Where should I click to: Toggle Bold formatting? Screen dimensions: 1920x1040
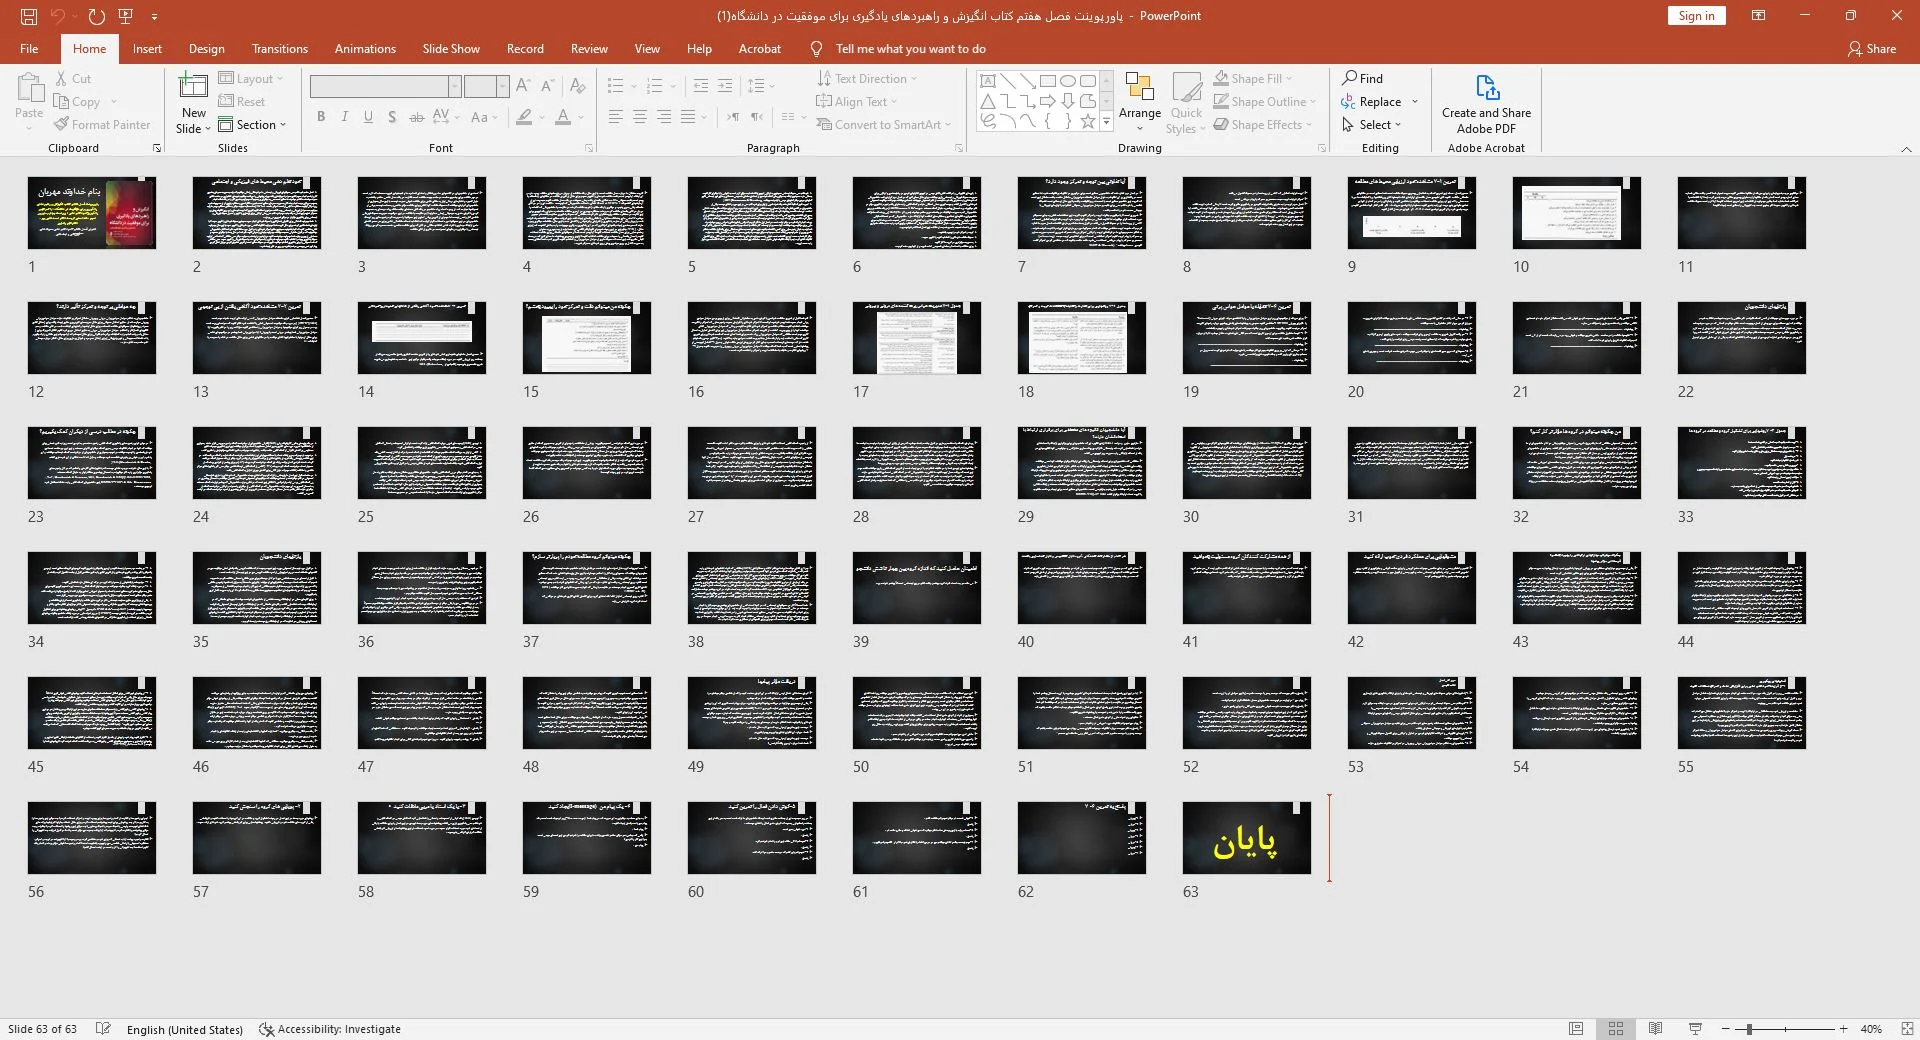click(x=321, y=117)
